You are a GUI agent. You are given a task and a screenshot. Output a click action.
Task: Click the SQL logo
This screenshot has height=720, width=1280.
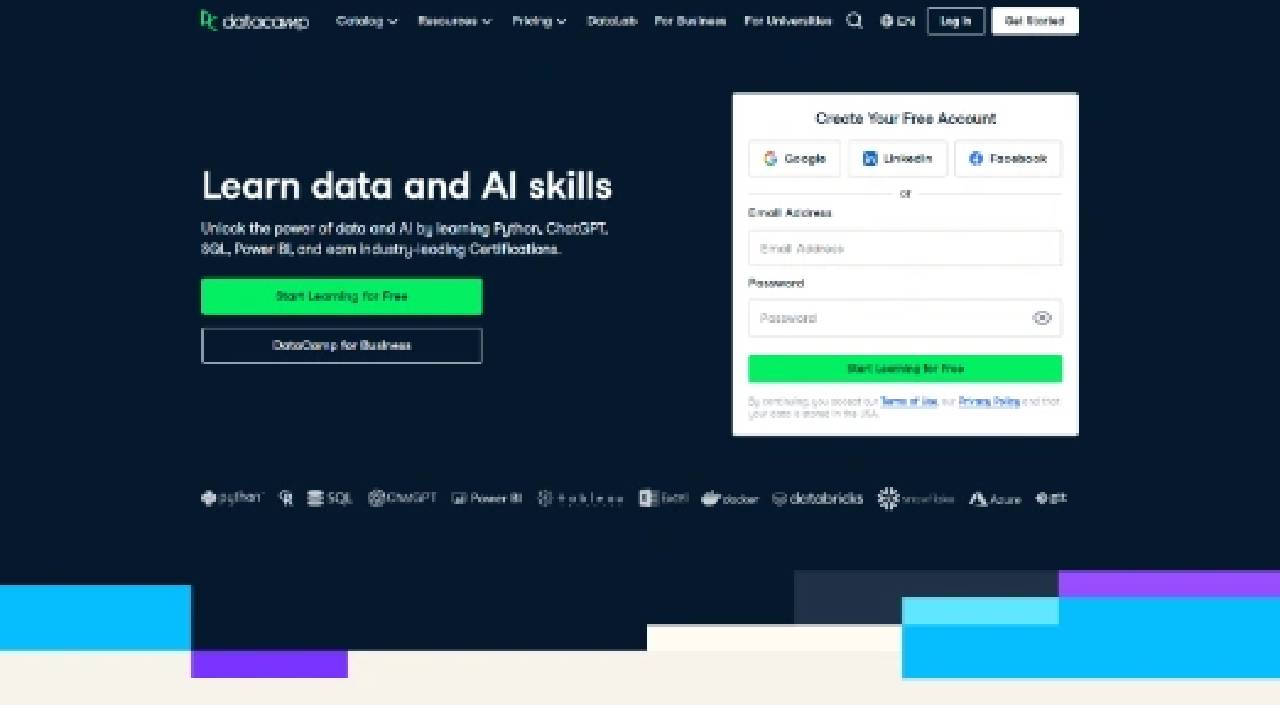pos(330,498)
